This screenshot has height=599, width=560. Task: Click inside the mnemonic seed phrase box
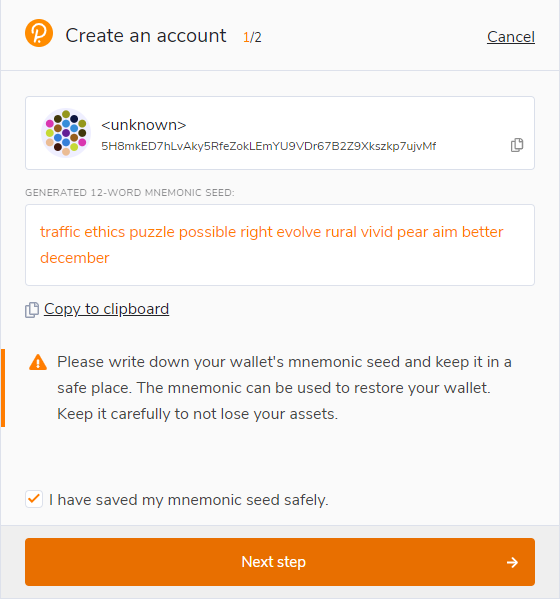pos(280,245)
